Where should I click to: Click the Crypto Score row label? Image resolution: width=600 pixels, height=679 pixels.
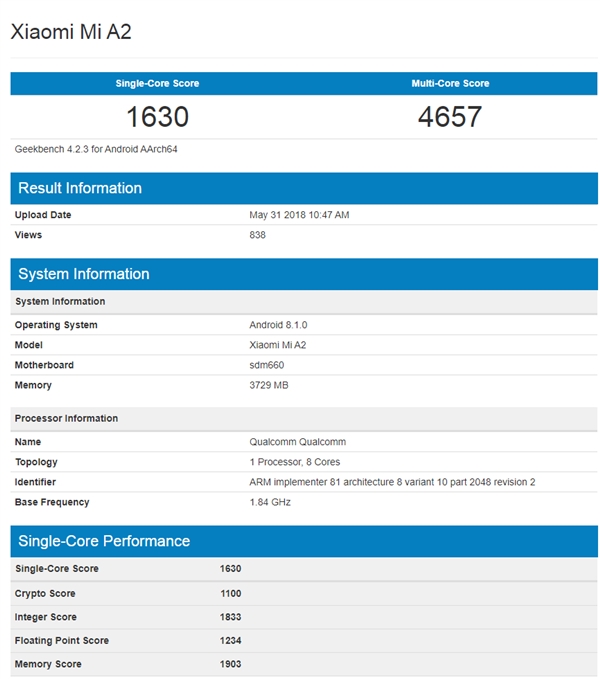point(45,593)
